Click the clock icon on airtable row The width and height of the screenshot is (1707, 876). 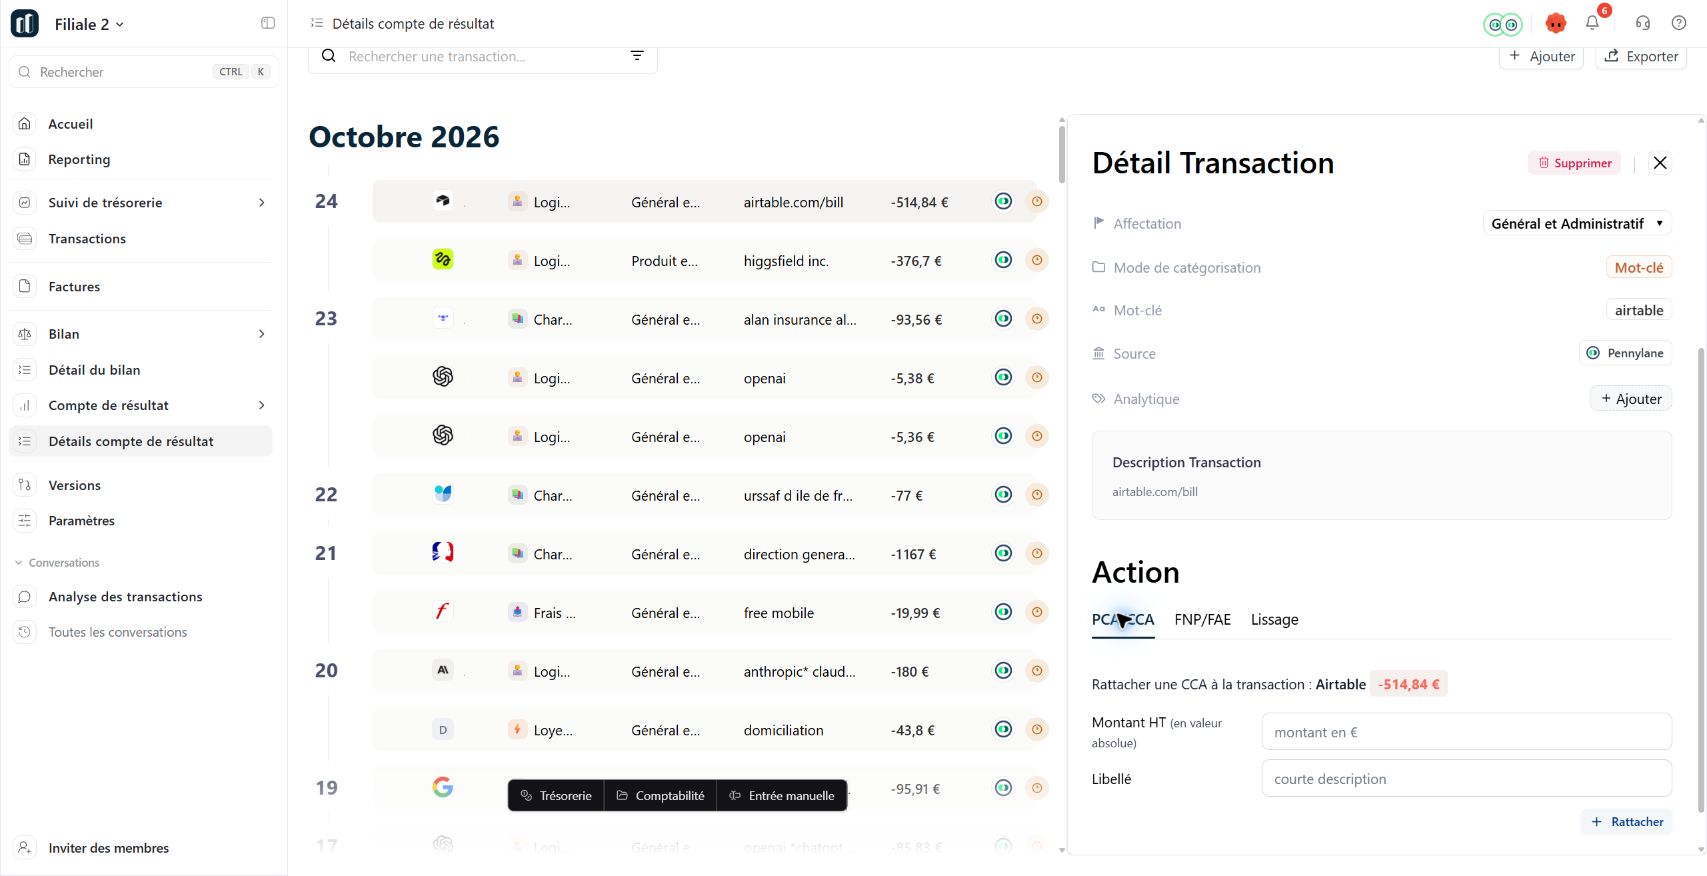click(x=1037, y=201)
